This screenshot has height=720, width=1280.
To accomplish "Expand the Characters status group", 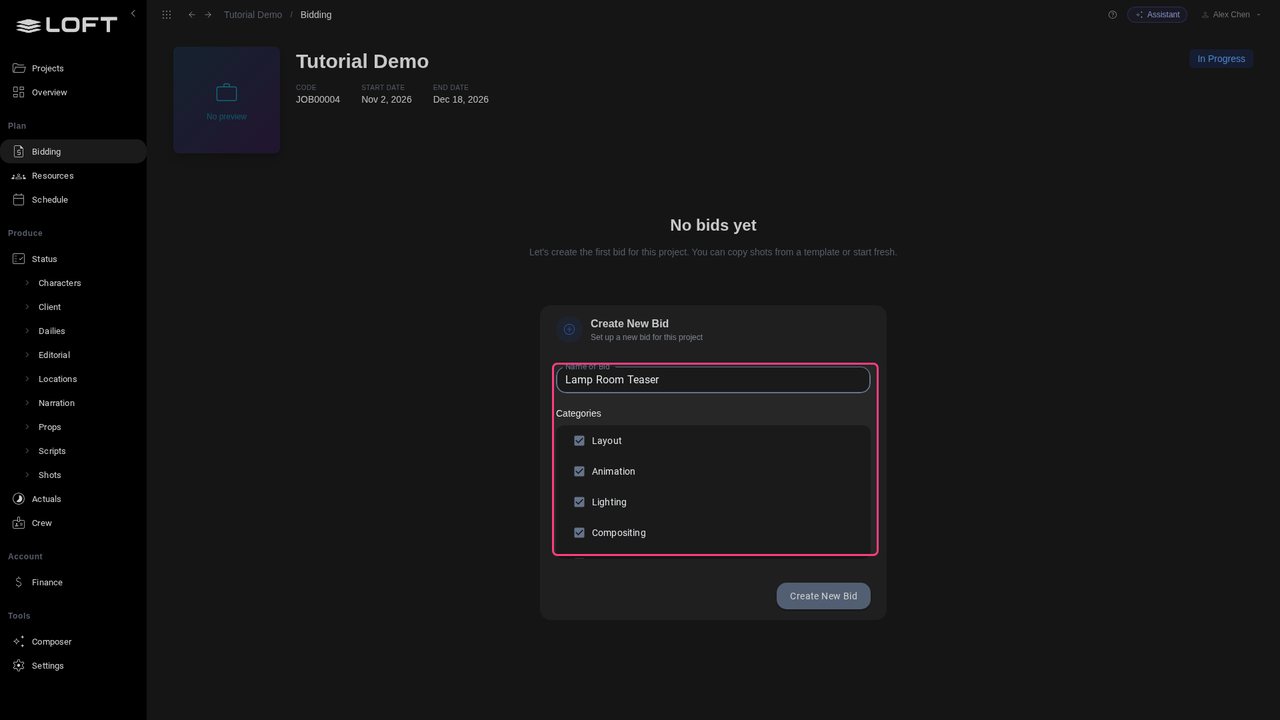I will click(27, 283).
